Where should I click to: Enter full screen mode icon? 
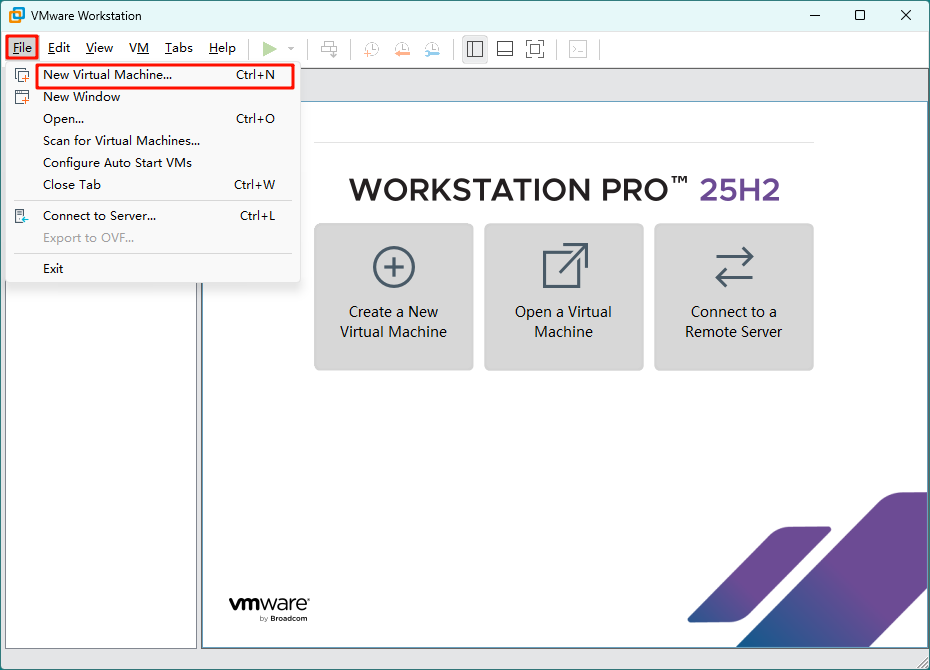point(535,49)
